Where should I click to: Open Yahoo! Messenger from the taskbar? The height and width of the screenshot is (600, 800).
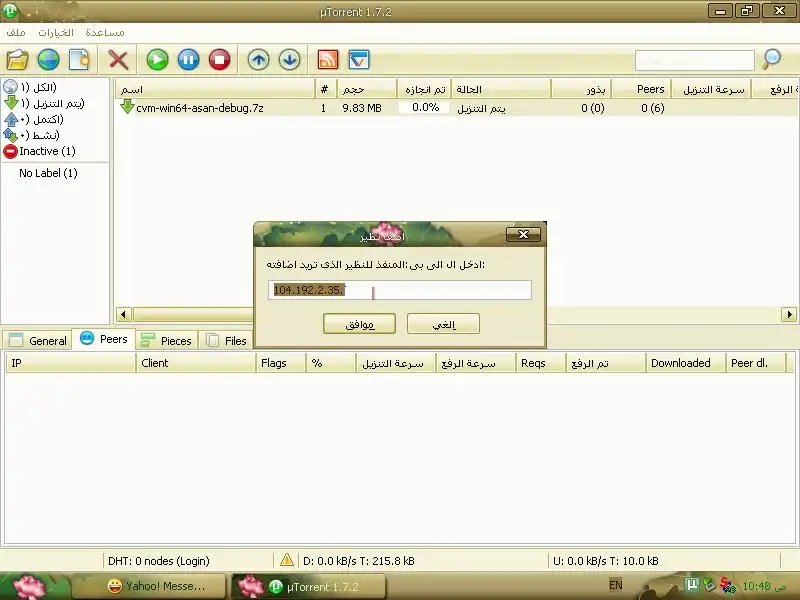[x=149, y=586]
